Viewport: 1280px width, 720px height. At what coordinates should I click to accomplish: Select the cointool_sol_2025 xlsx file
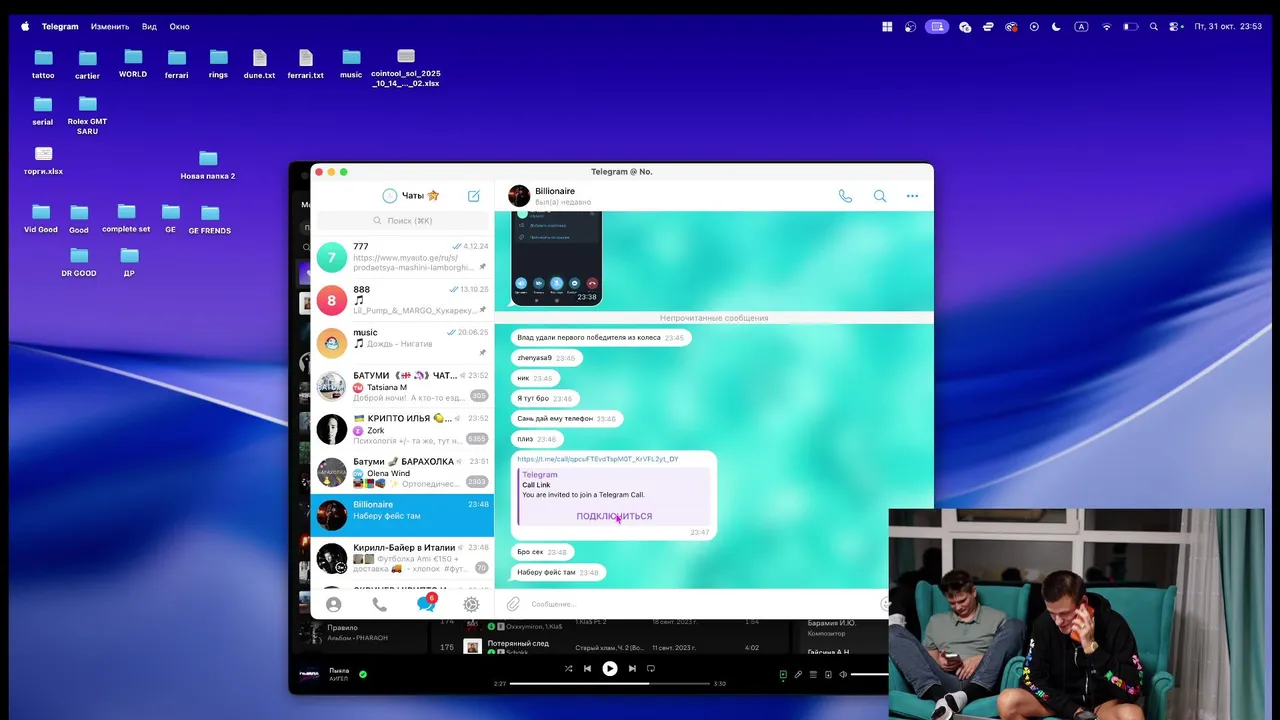click(x=406, y=68)
